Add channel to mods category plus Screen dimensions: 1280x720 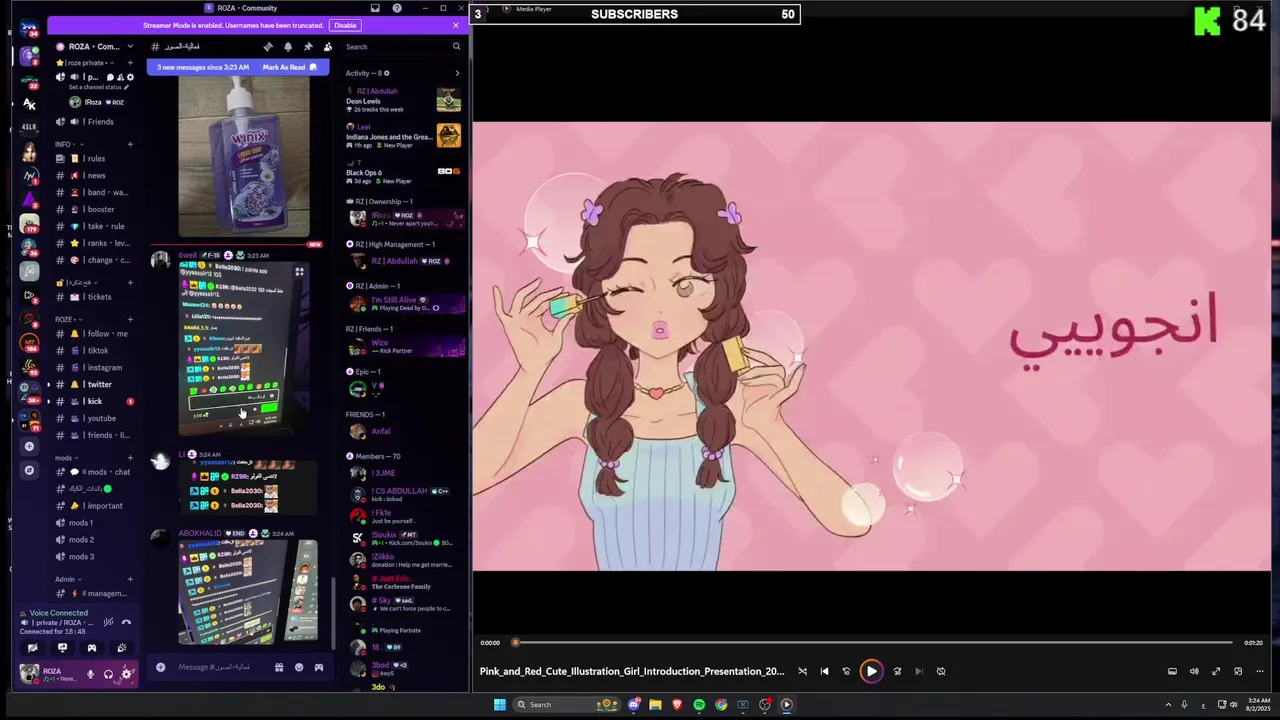(130, 458)
